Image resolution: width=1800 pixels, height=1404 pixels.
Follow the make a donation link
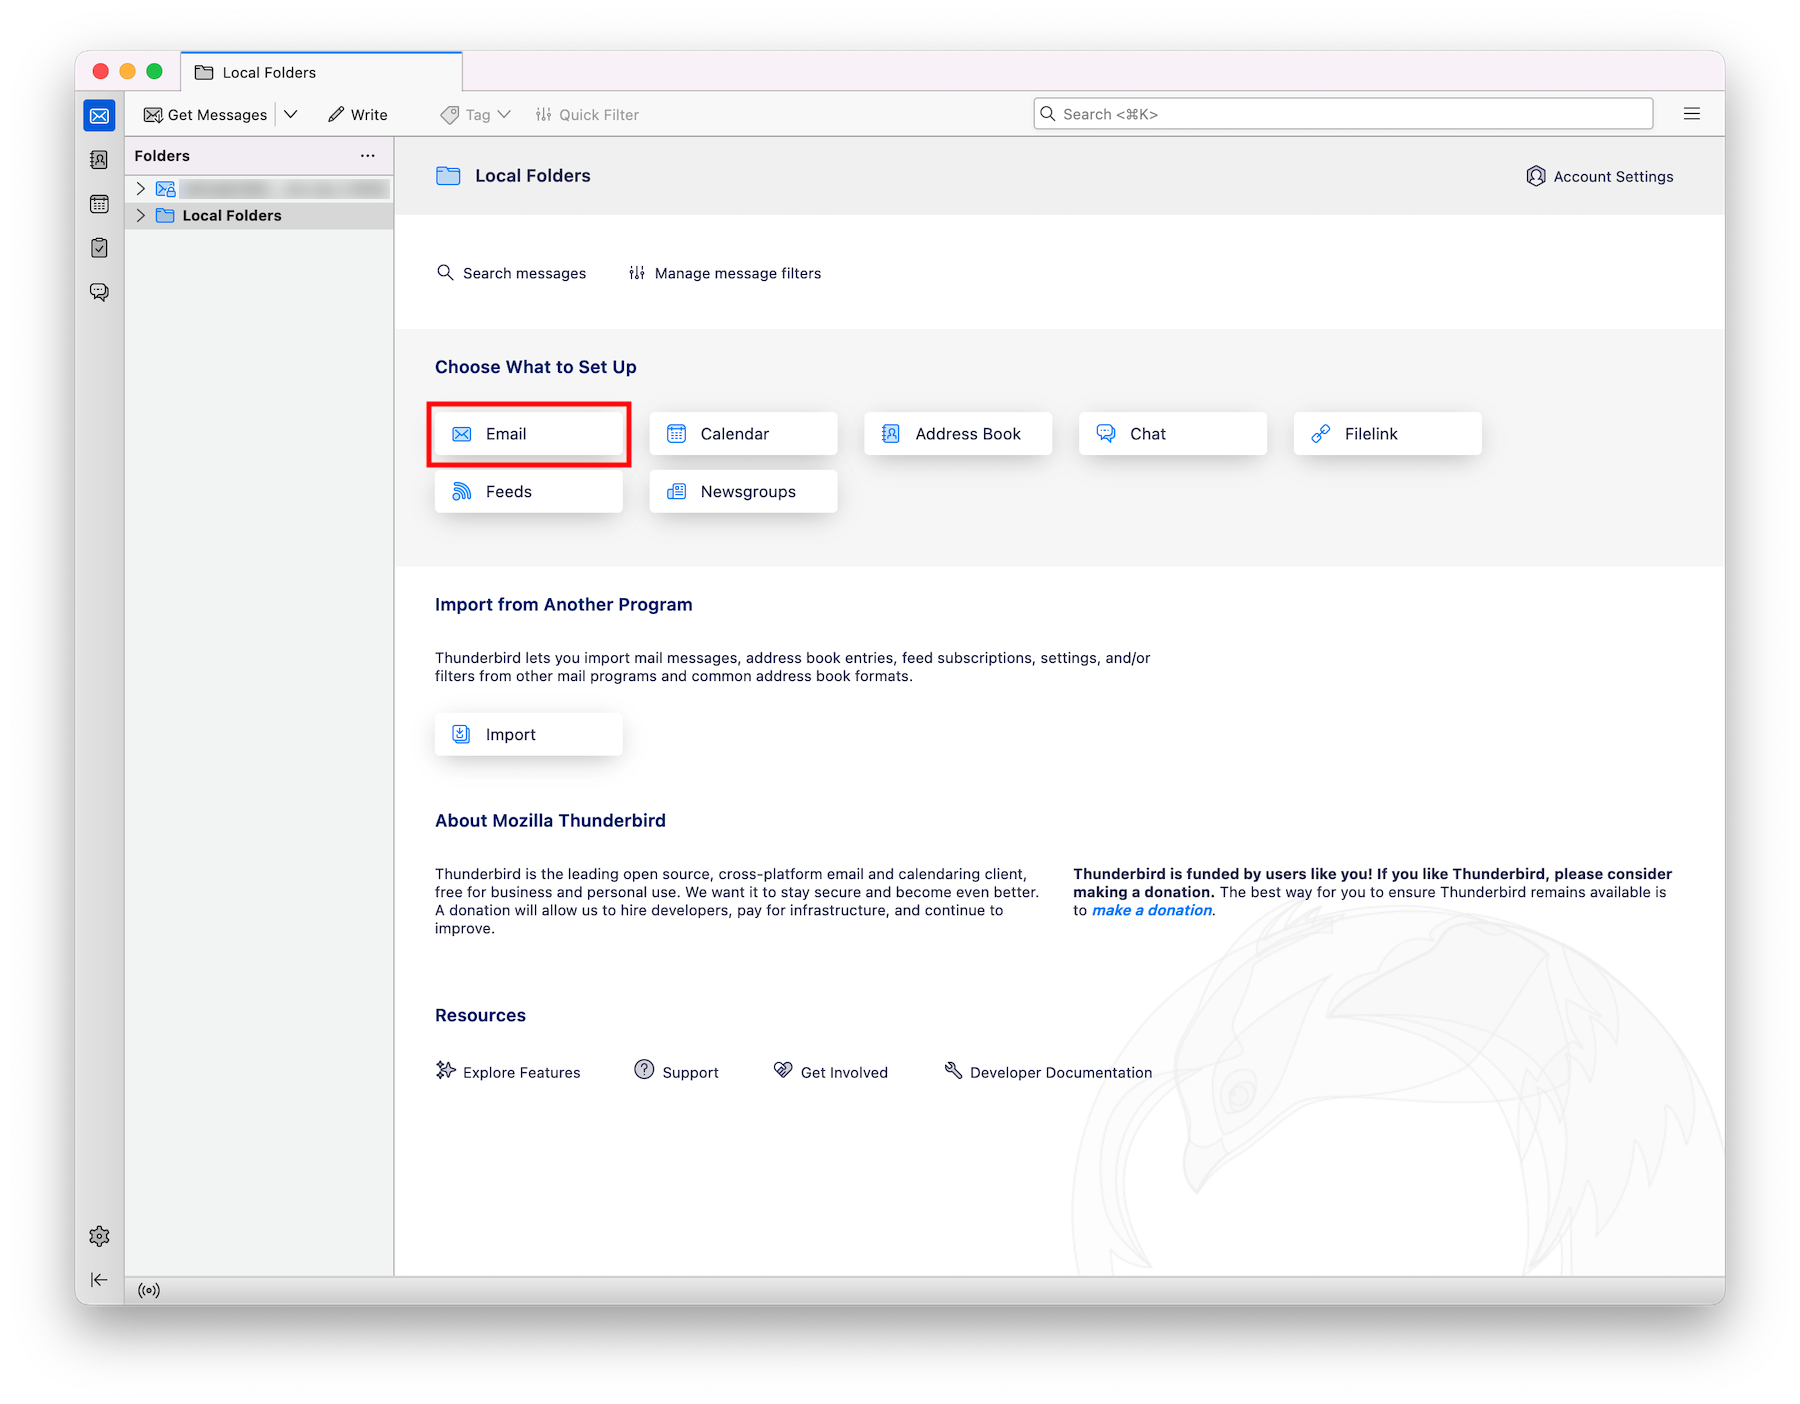pyautogui.click(x=1151, y=910)
